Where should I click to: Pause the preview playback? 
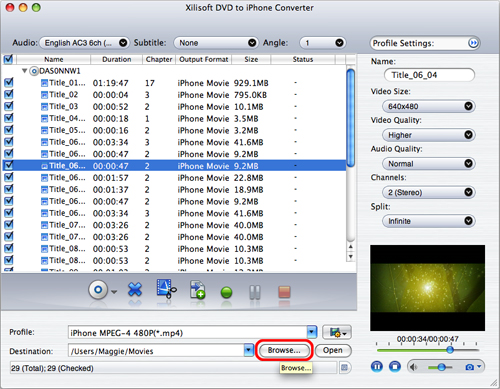click(x=377, y=367)
